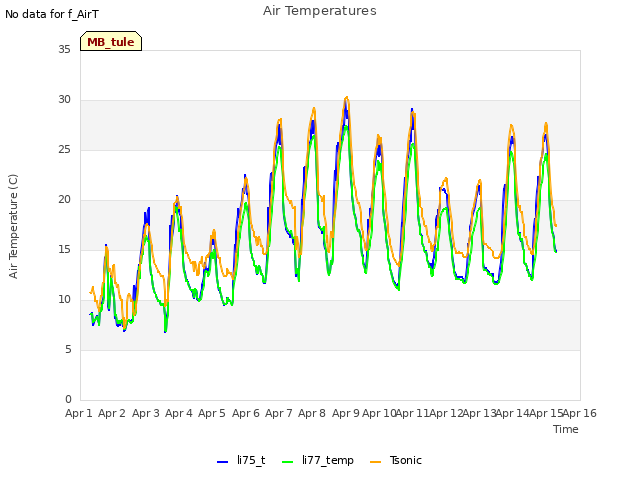640x480 pixels.
Task: Click the Apr 8 x-axis label
Action: click(312, 413)
